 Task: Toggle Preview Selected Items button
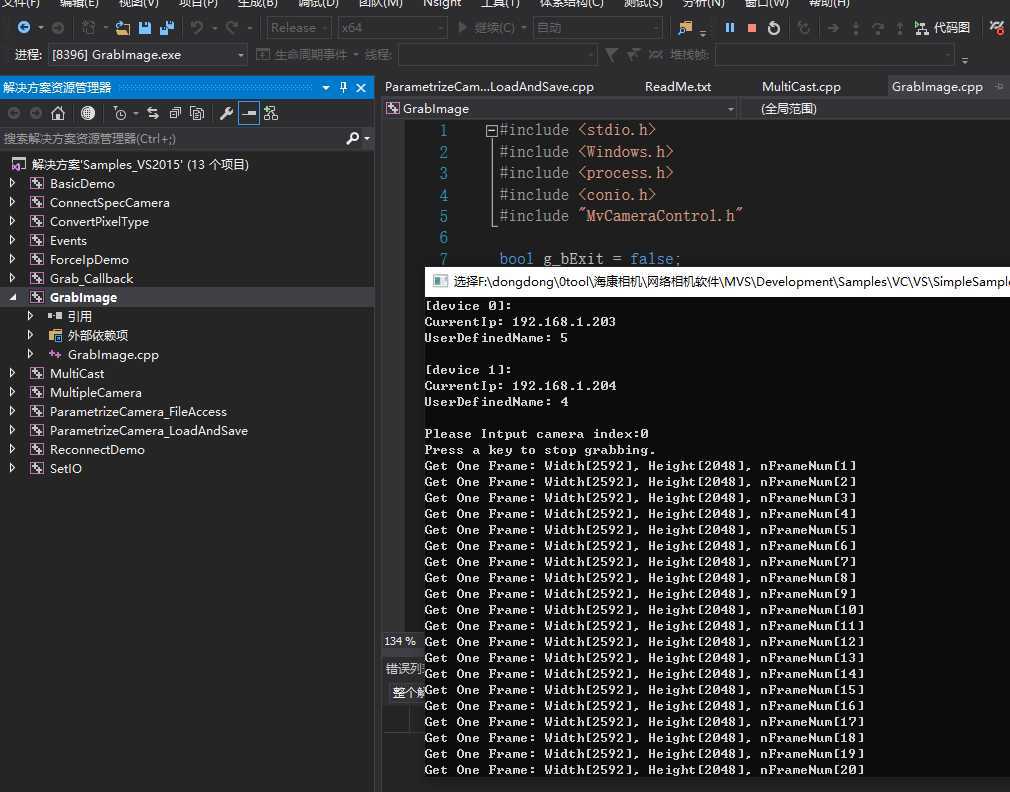249,113
